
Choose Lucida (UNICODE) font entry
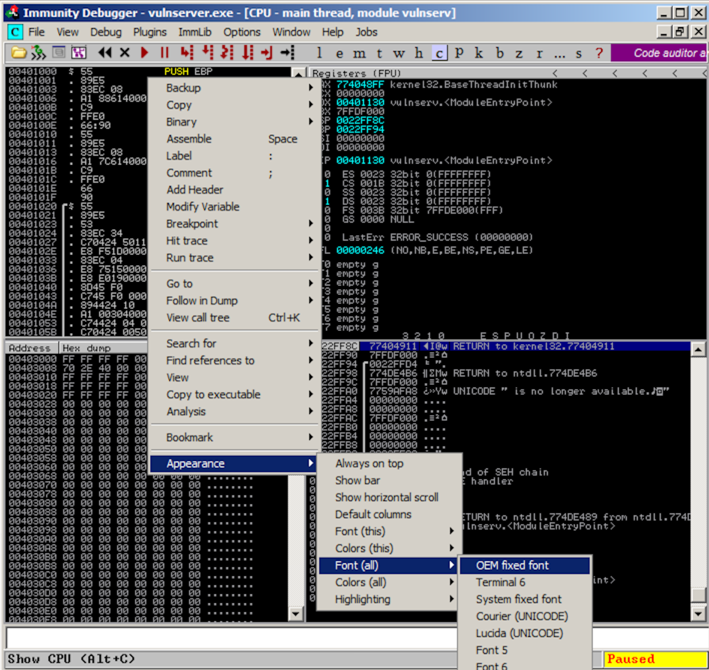(518, 633)
